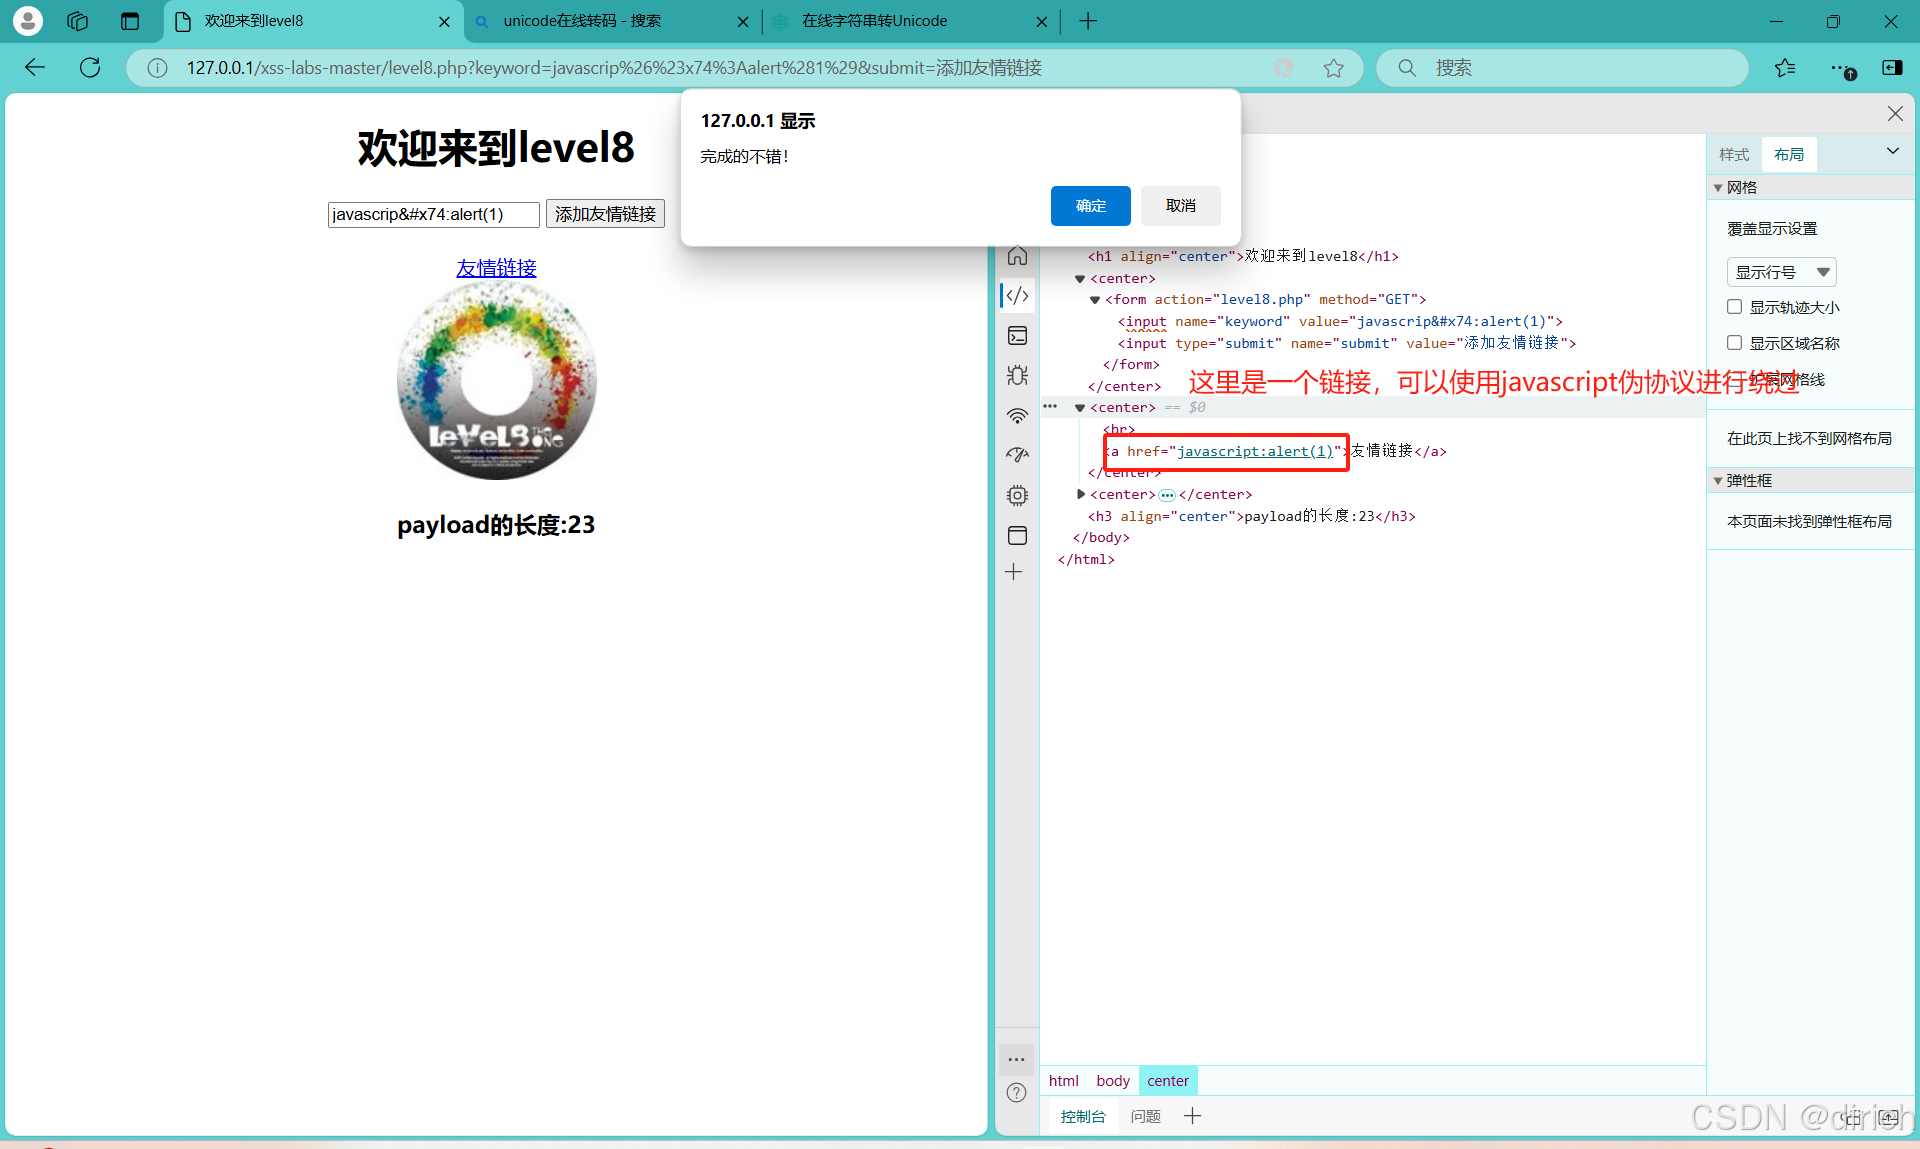1920x1149 pixels.
Task: Open the Elements panel icon in DevTools
Action: click(1017, 296)
